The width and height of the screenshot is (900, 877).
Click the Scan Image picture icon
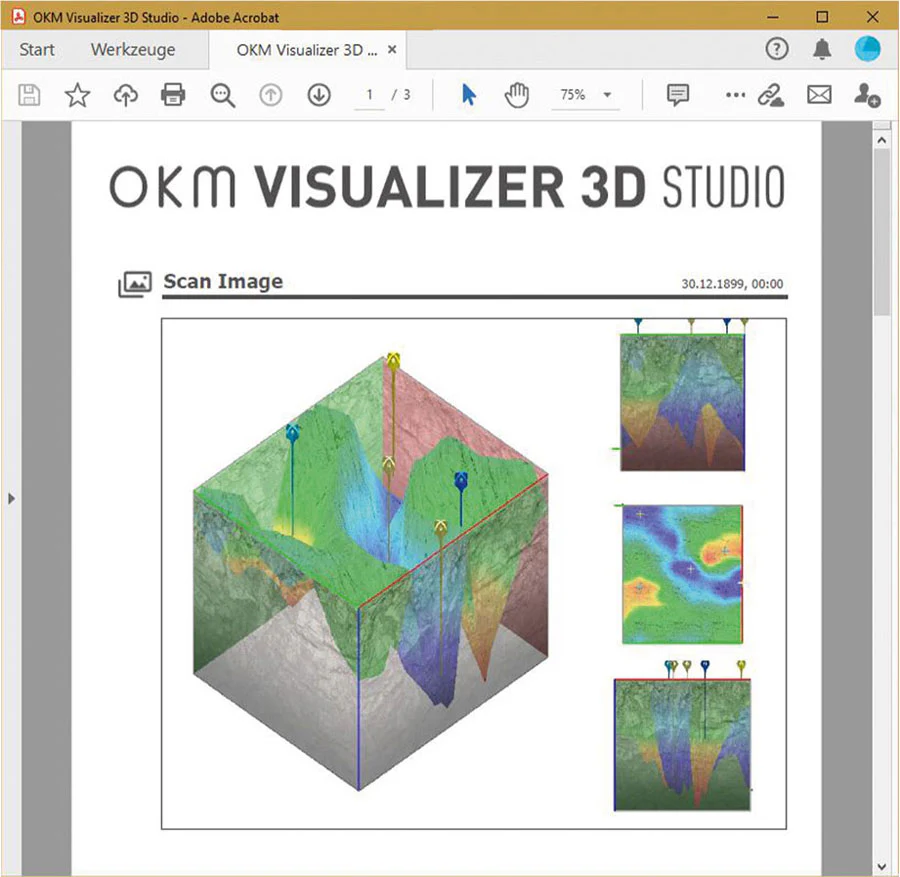[x=135, y=284]
